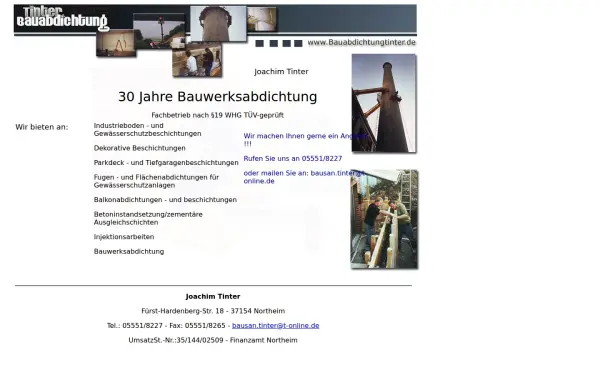Click the small interior room thumbnail in header
The width and height of the screenshot is (600, 375).
262,19
